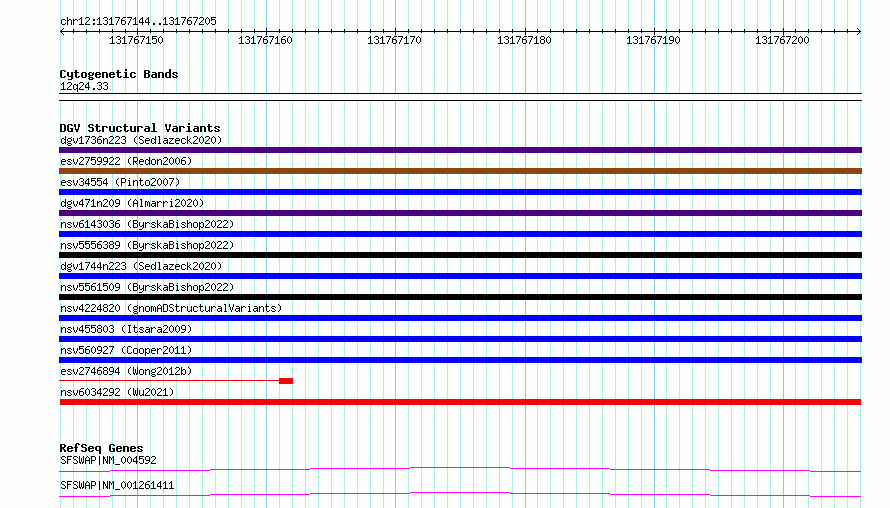
Task: Click variant label nsv6143036 (ByrskaBishop2022)
Action: 147,224
